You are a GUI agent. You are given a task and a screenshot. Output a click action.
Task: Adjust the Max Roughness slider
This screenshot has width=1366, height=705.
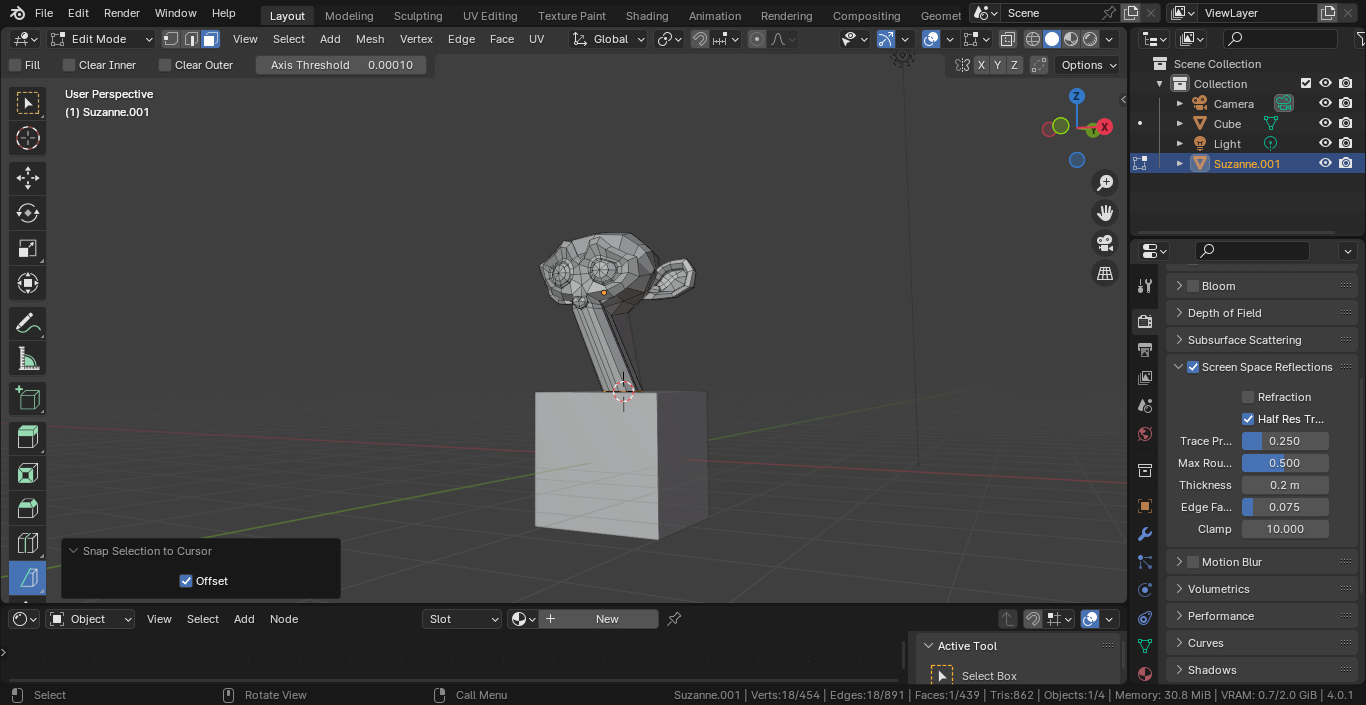pyautogui.click(x=1285, y=463)
